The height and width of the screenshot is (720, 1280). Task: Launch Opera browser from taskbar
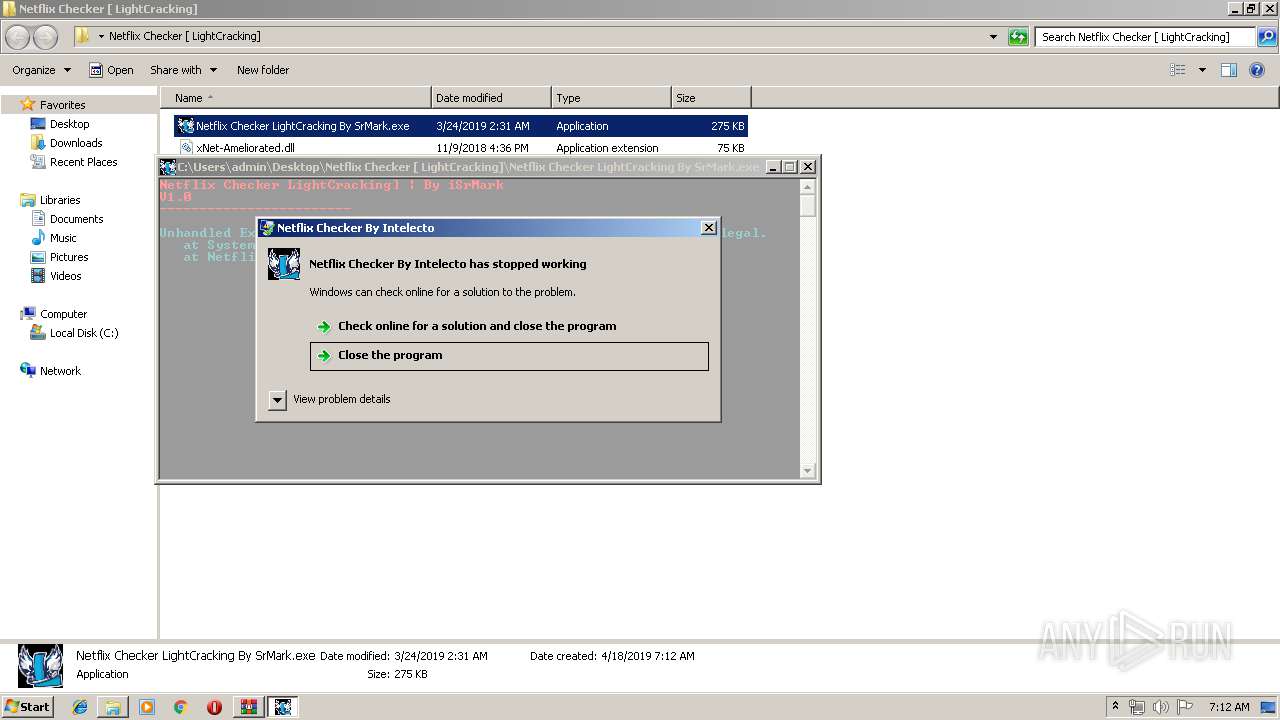(214, 707)
